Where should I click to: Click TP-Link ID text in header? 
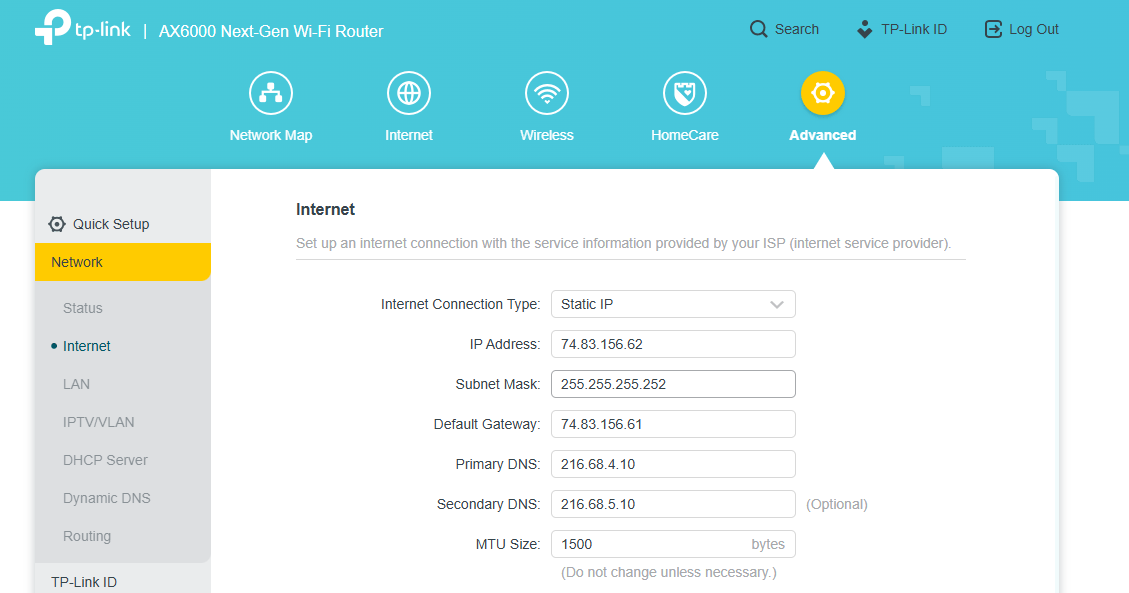tap(914, 30)
